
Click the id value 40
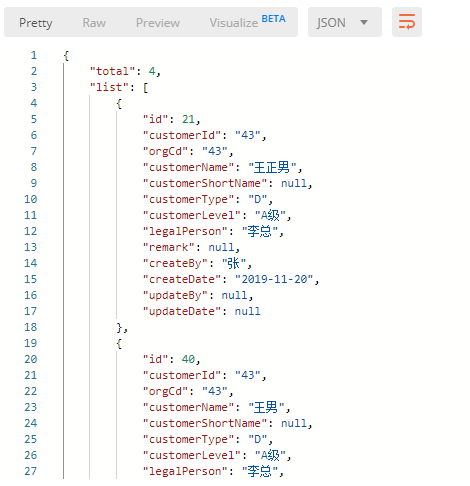(188, 359)
